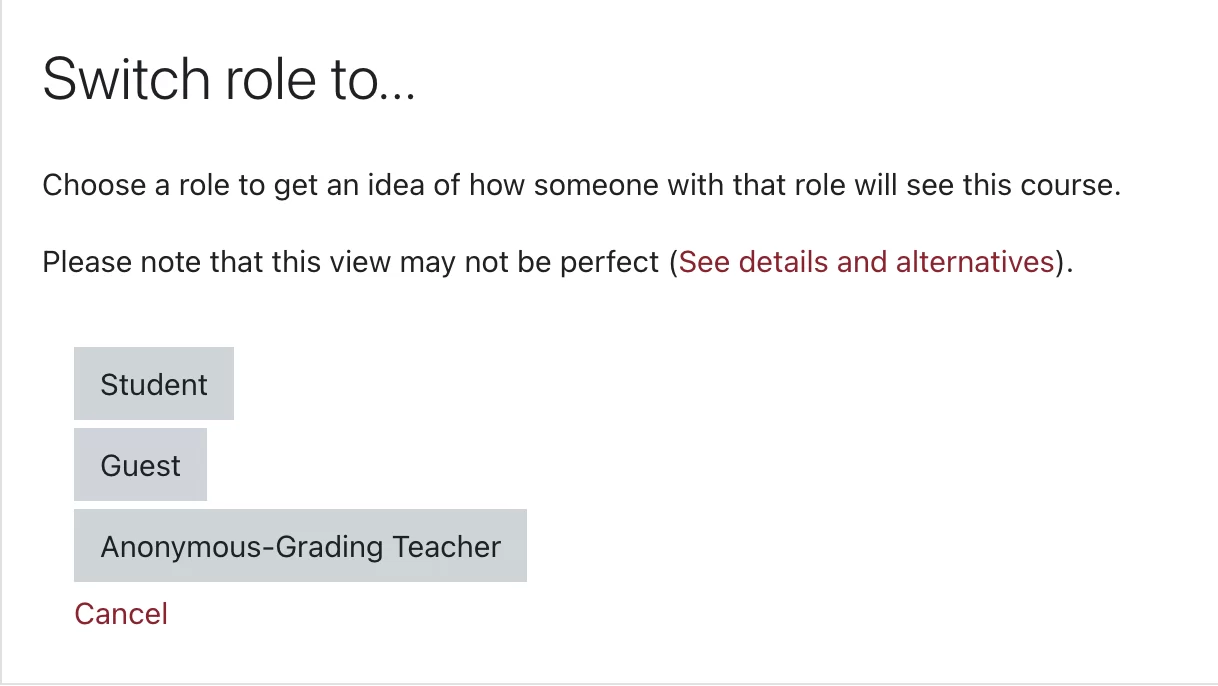Screen dimensions: 1218x686
Task: Switch role to Guest
Action: point(140,465)
